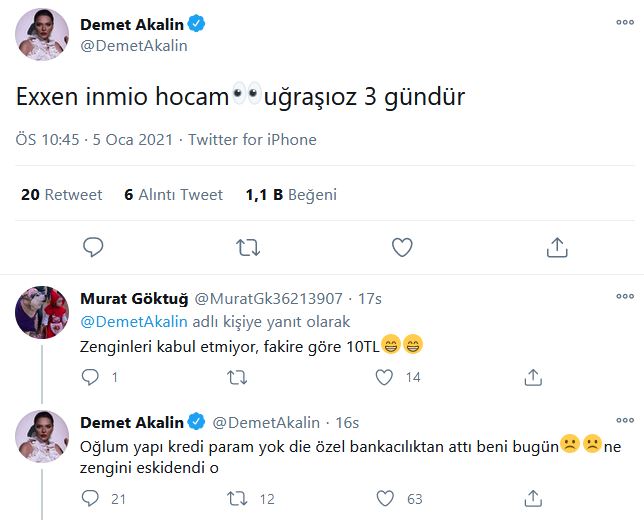Open more options on the main tweet
This screenshot has width=644, height=529.
[624, 21]
